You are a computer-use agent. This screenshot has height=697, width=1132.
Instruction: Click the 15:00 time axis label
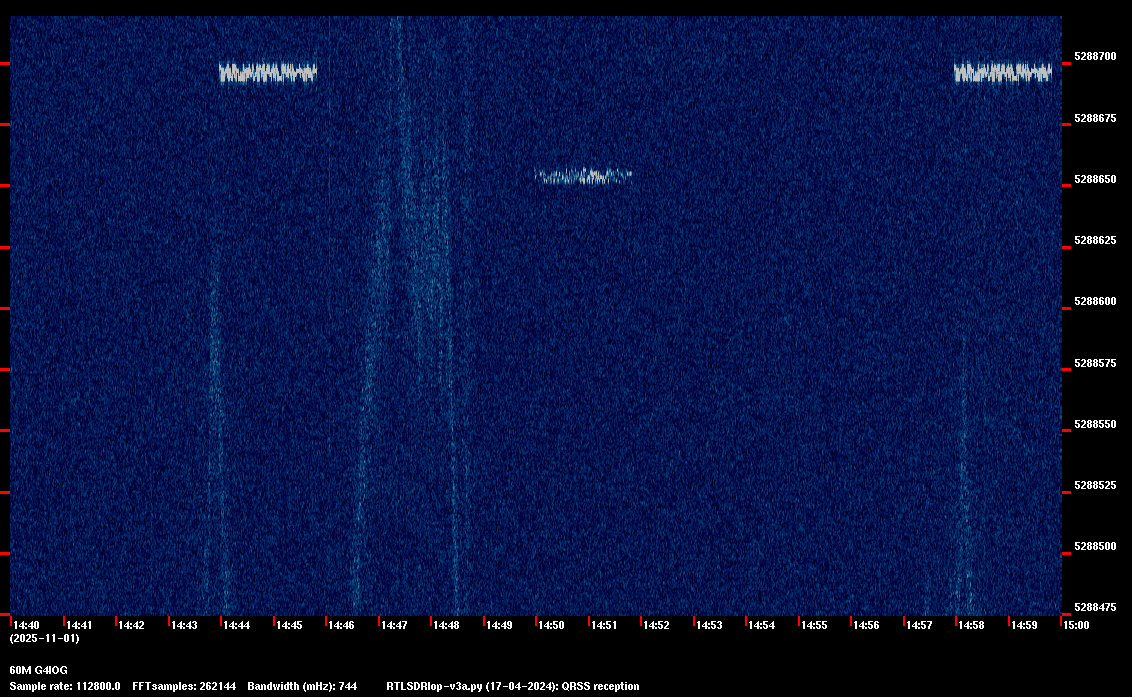point(1076,625)
